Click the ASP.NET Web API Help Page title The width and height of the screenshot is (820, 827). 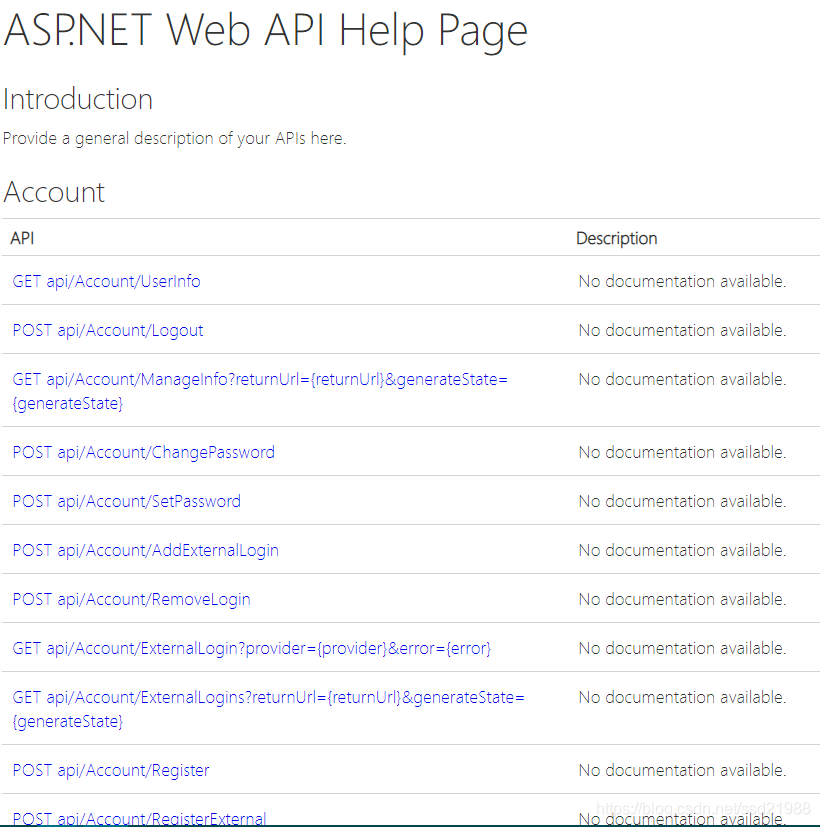pos(265,31)
